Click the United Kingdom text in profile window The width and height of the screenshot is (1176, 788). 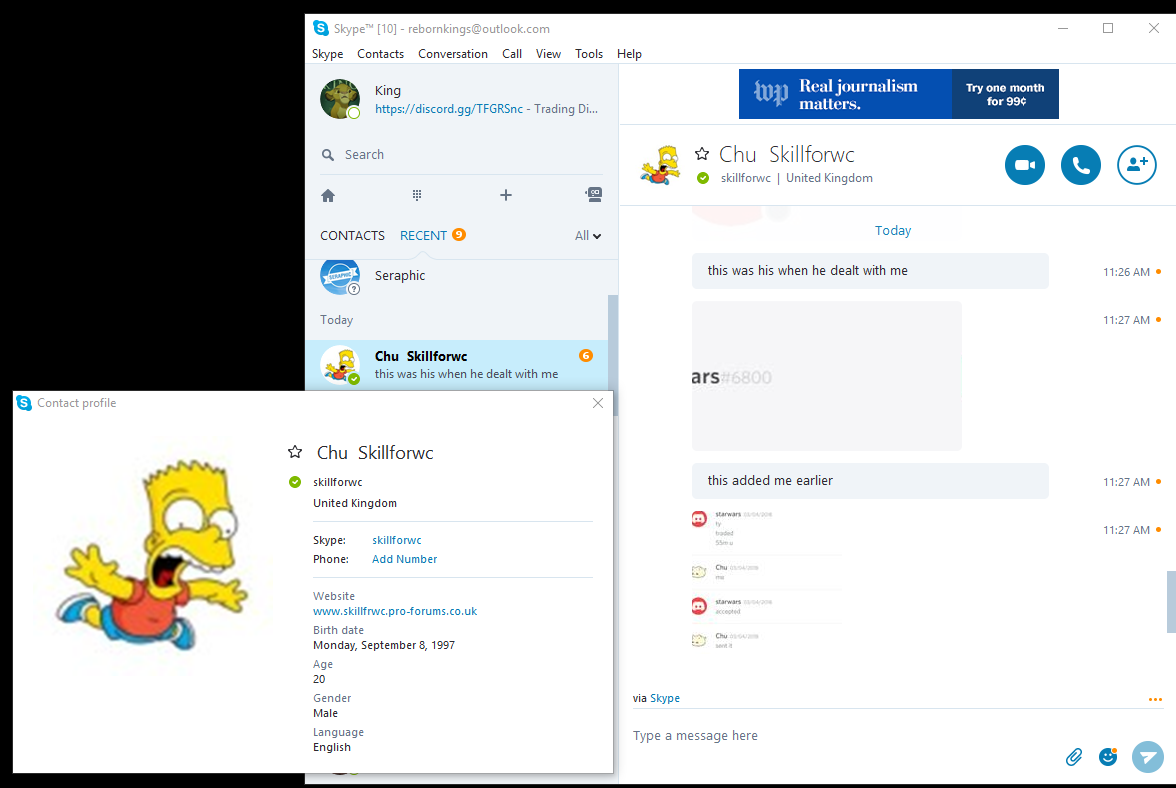coord(355,503)
